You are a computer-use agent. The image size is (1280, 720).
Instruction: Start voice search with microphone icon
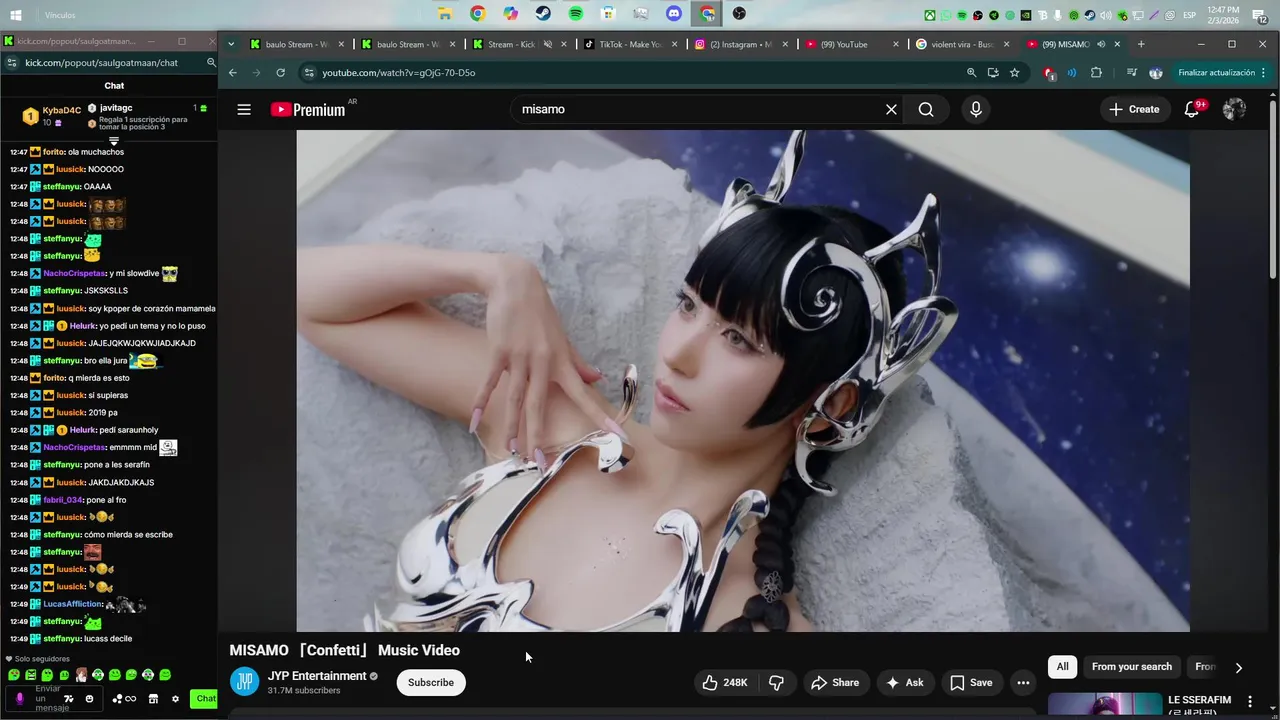[976, 110]
